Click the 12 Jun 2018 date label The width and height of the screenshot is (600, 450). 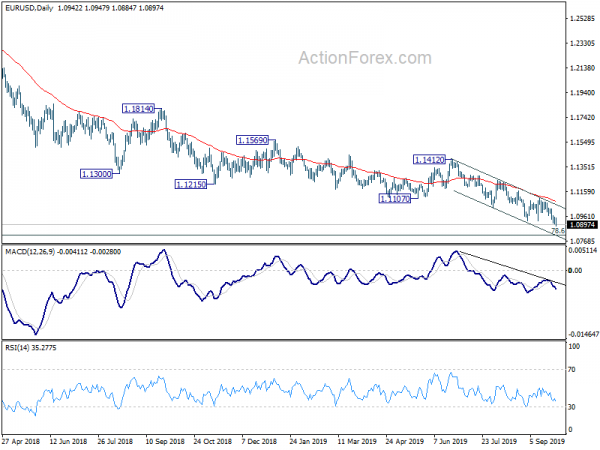pos(68,441)
